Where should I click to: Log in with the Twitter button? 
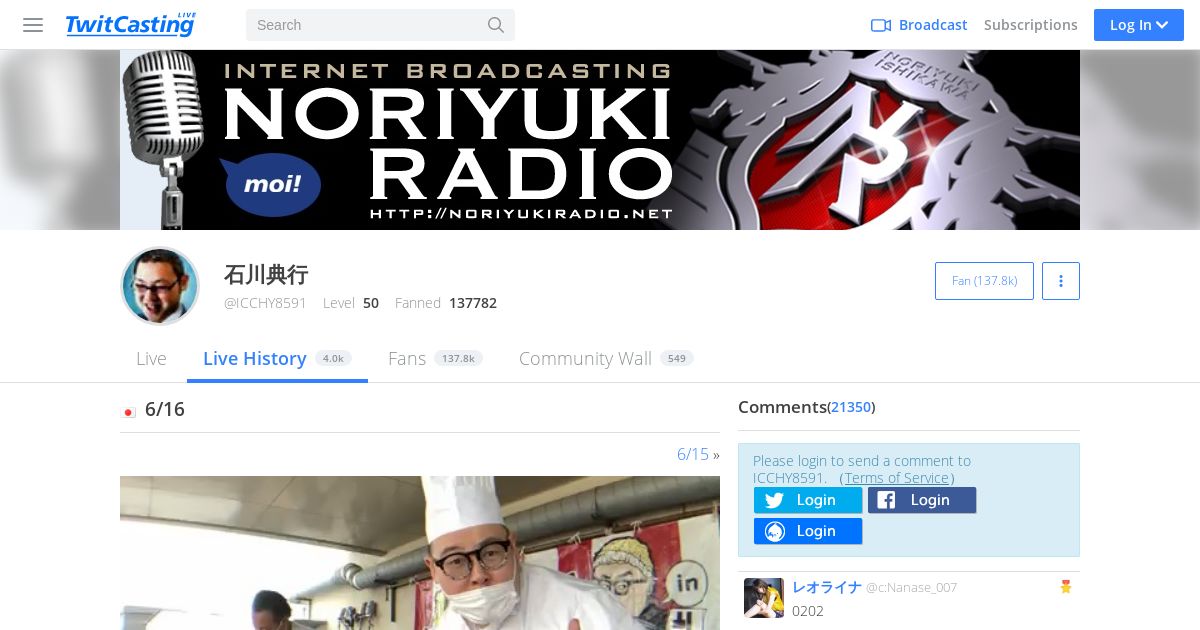point(808,500)
